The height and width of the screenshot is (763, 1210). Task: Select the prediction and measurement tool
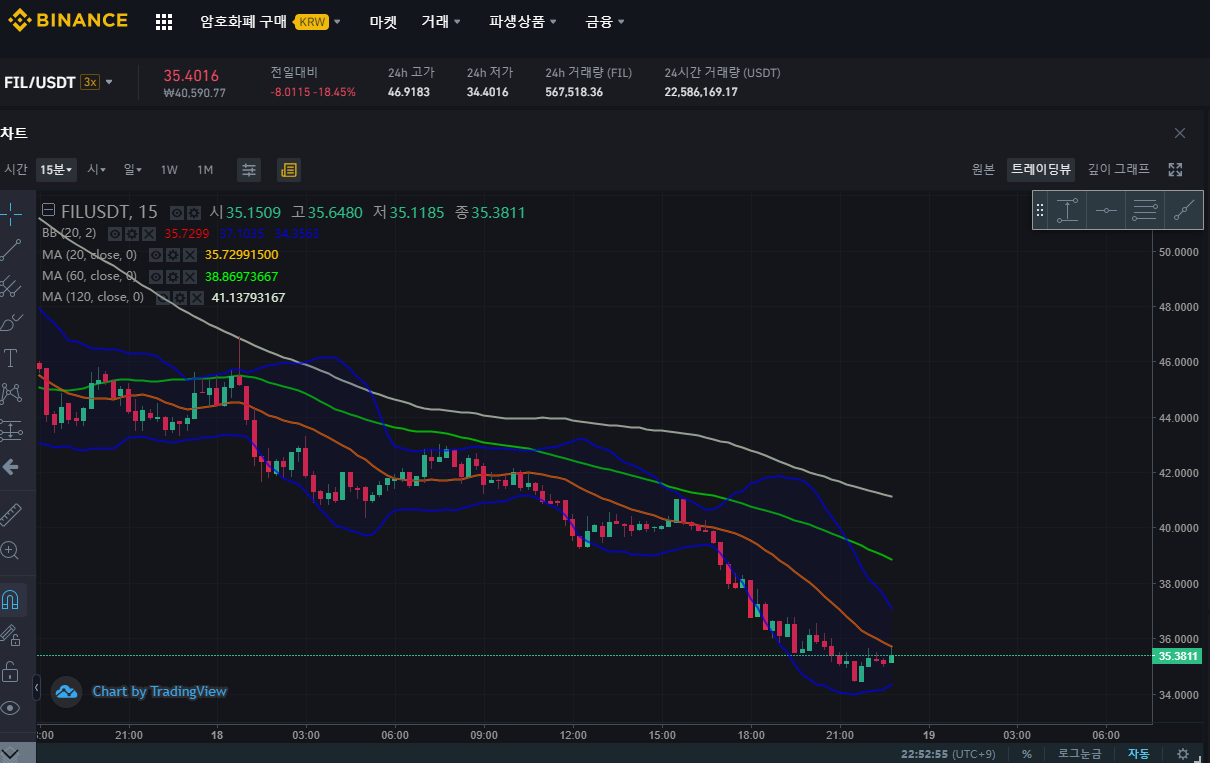[11, 430]
